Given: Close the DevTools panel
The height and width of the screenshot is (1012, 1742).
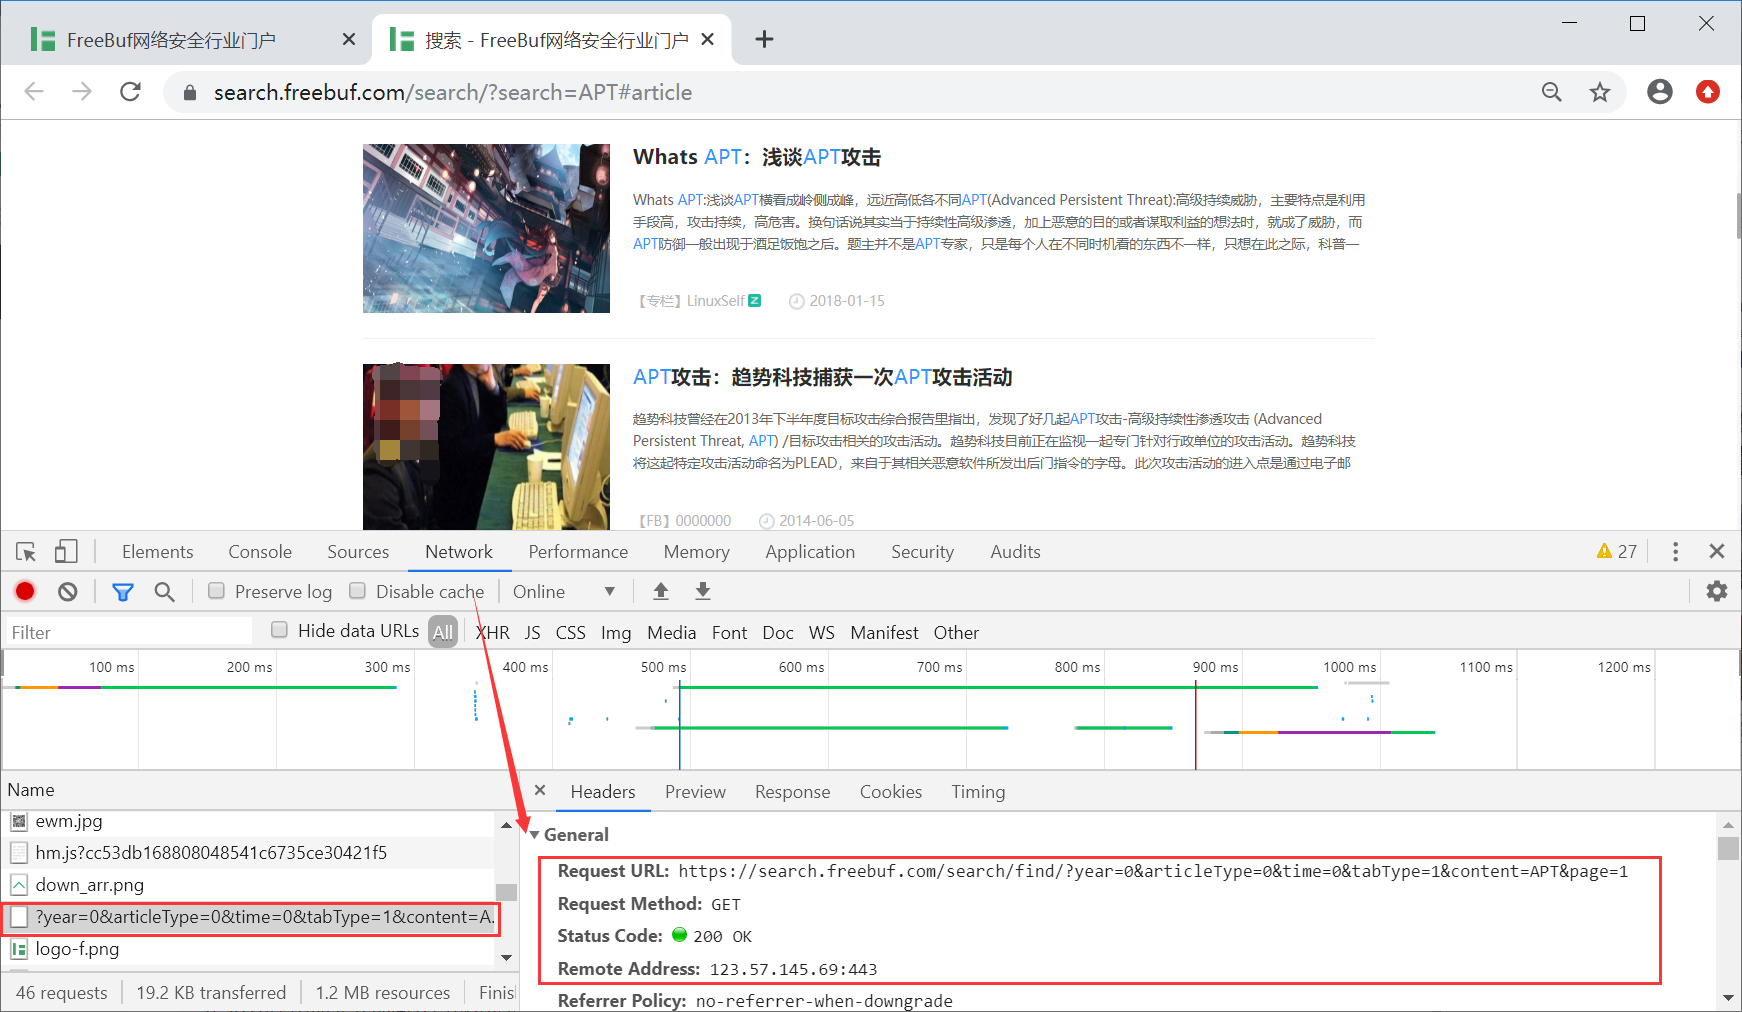Looking at the screenshot, I should pos(1717,551).
